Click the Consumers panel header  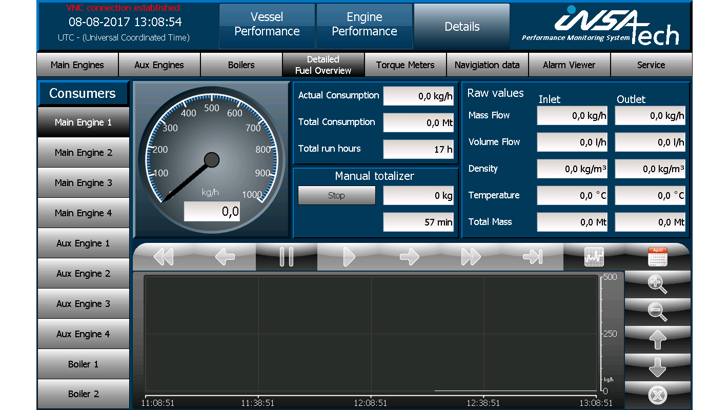(83, 93)
